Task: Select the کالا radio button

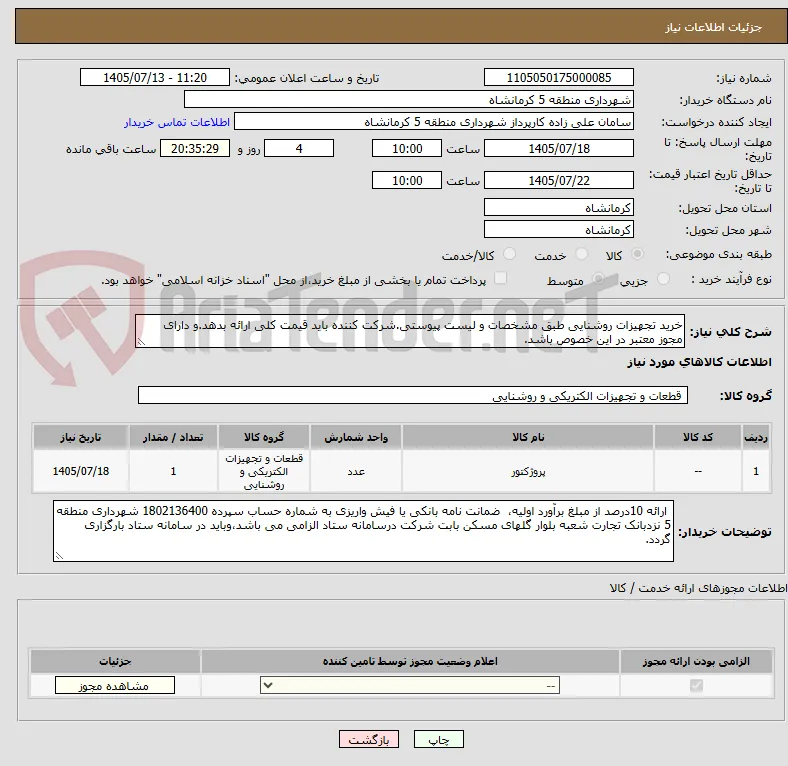Action: pos(637,254)
